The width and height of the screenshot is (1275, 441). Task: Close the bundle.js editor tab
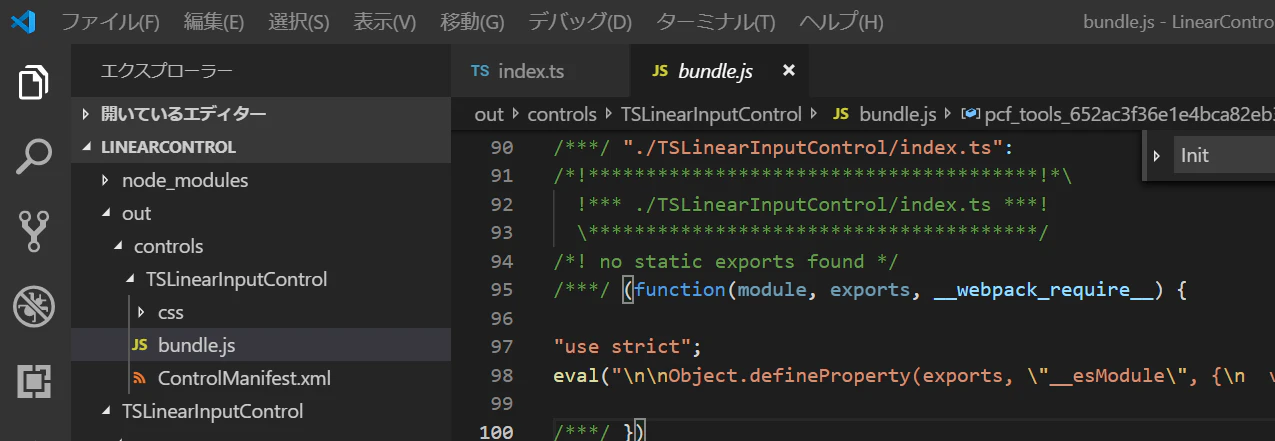[788, 70]
